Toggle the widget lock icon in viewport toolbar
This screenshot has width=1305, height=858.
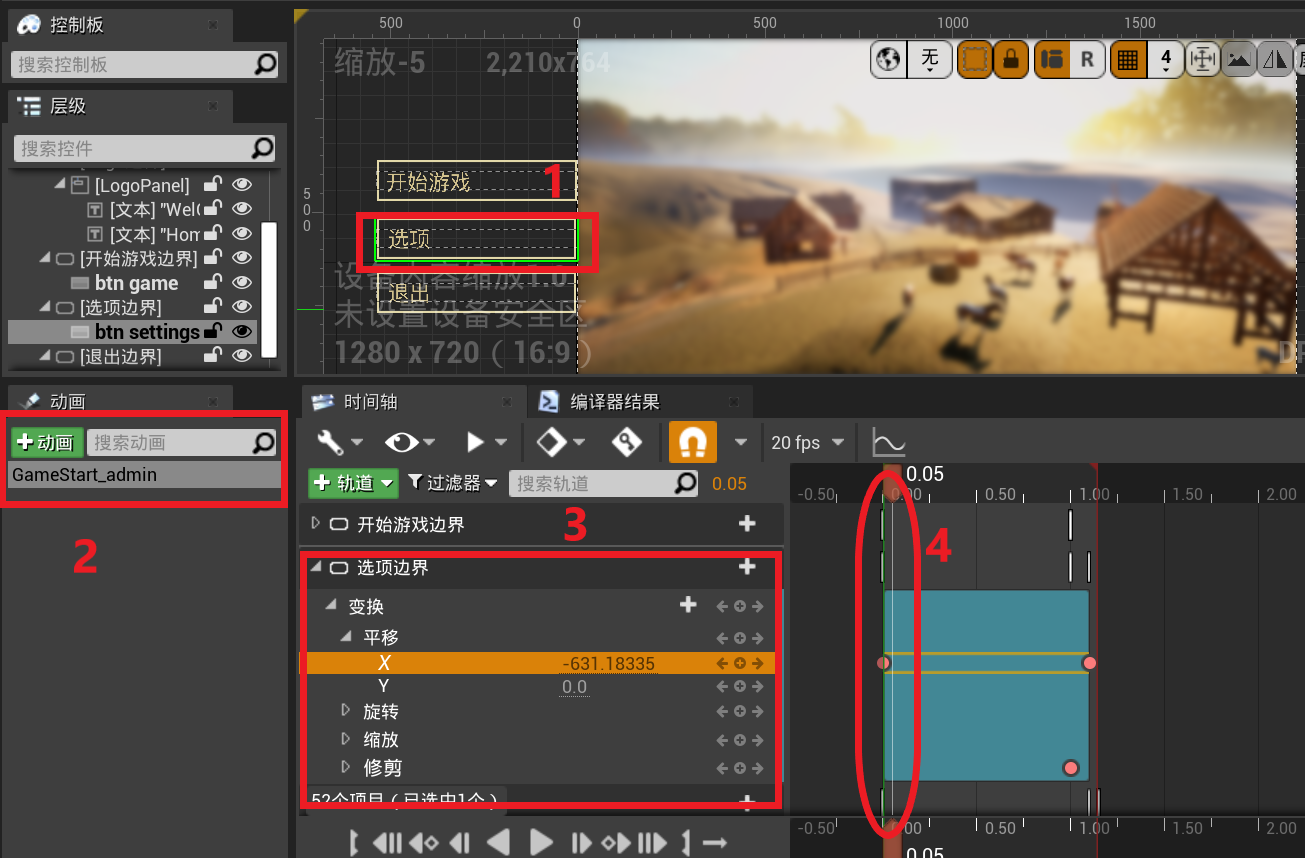point(1011,60)
